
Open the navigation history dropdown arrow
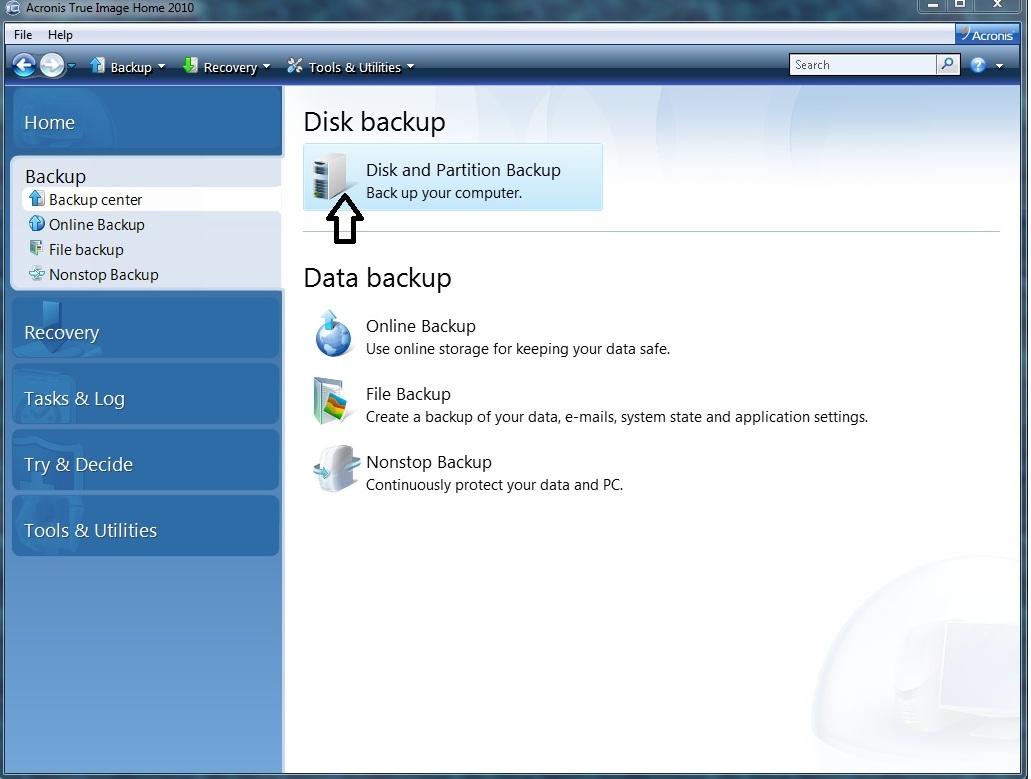coord(72,66)
